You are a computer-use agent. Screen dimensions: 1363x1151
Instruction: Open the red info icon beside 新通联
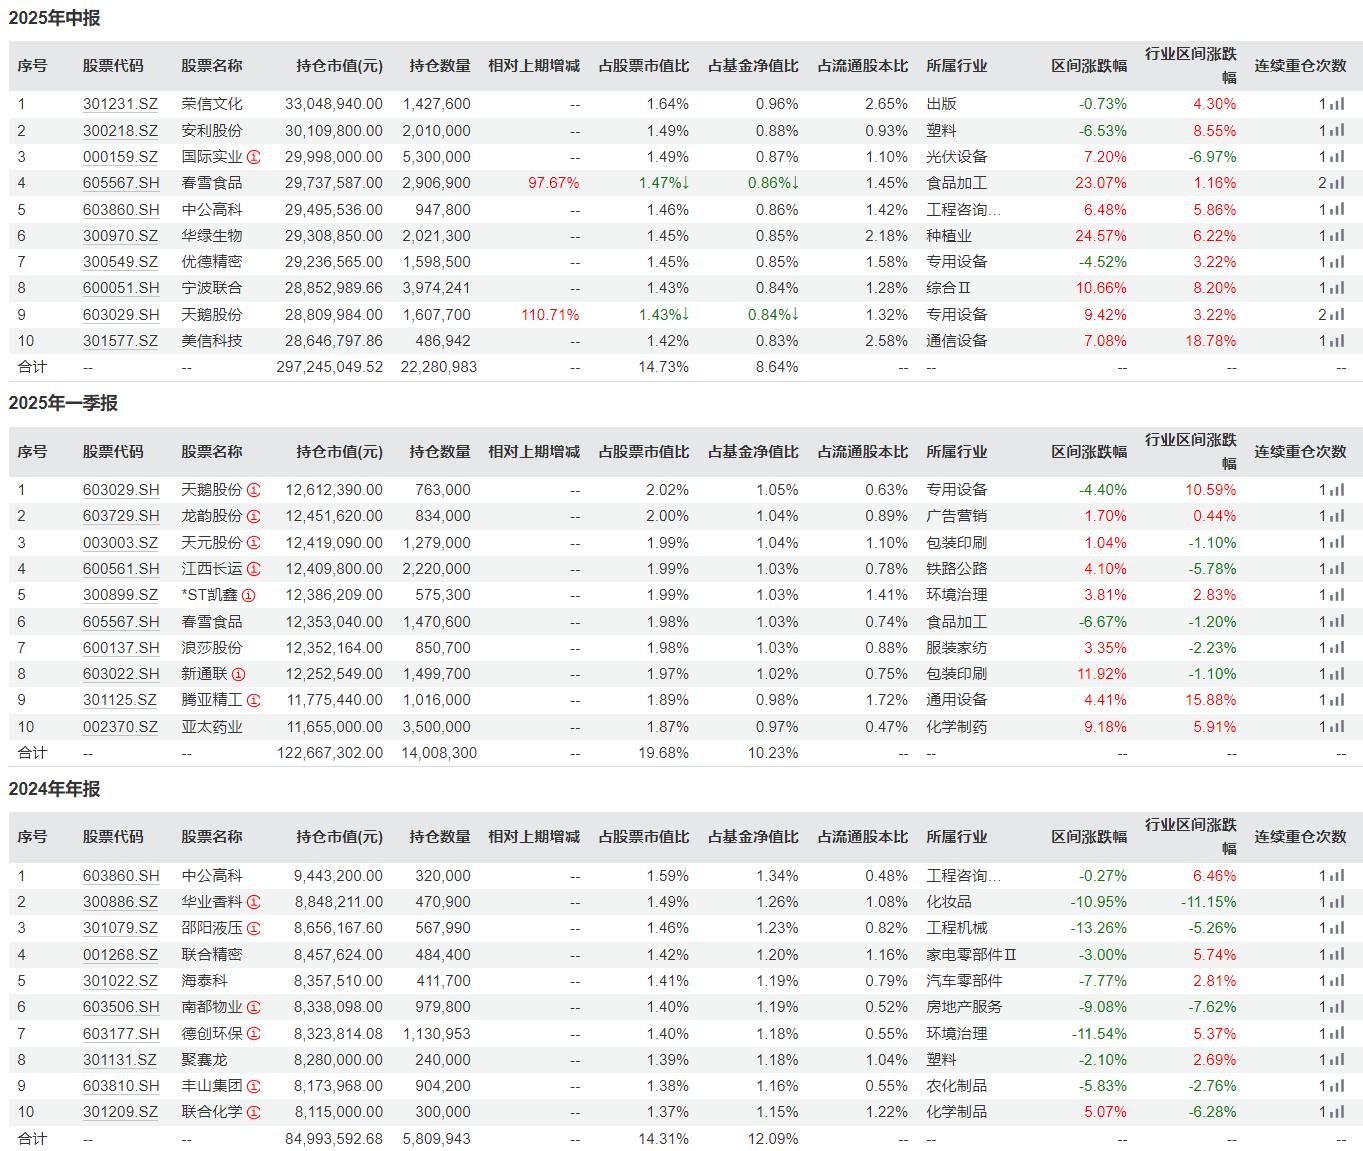pyautogui.click(x=239, y=674)
